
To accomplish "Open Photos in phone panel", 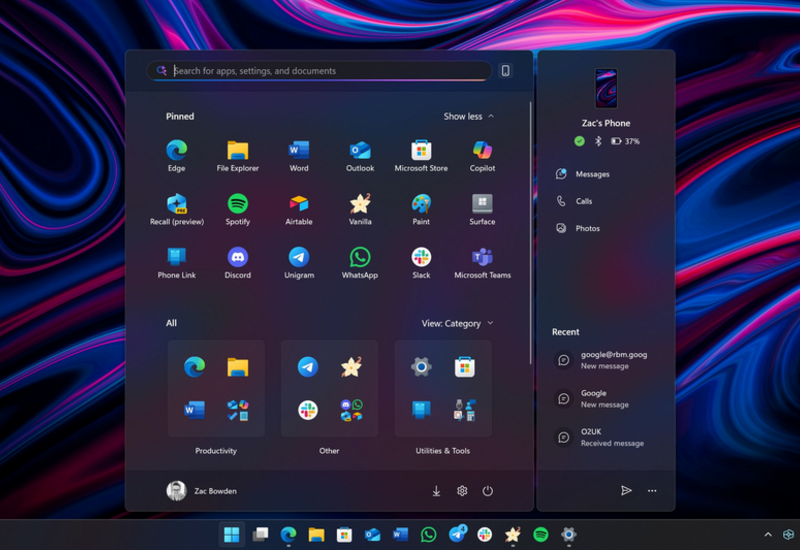I will point(578,228).
